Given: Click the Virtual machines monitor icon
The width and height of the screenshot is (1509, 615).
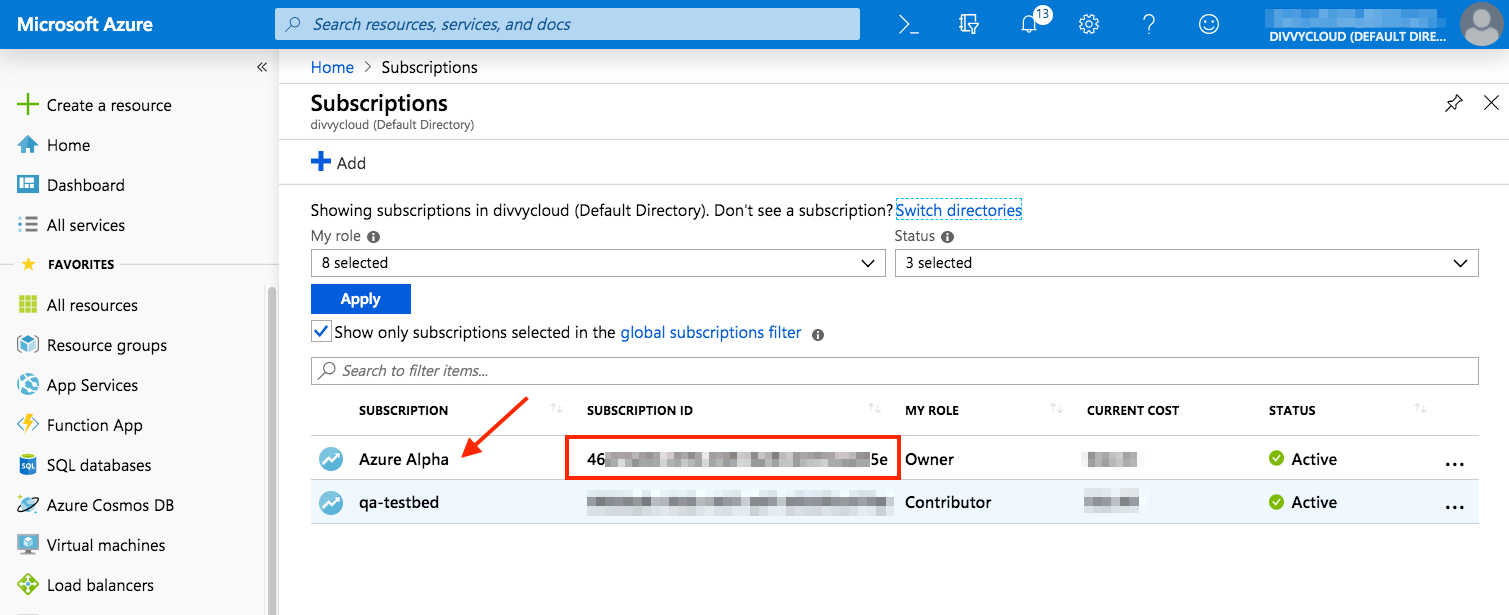Looking at the screenshot, I should coord(28,545).
